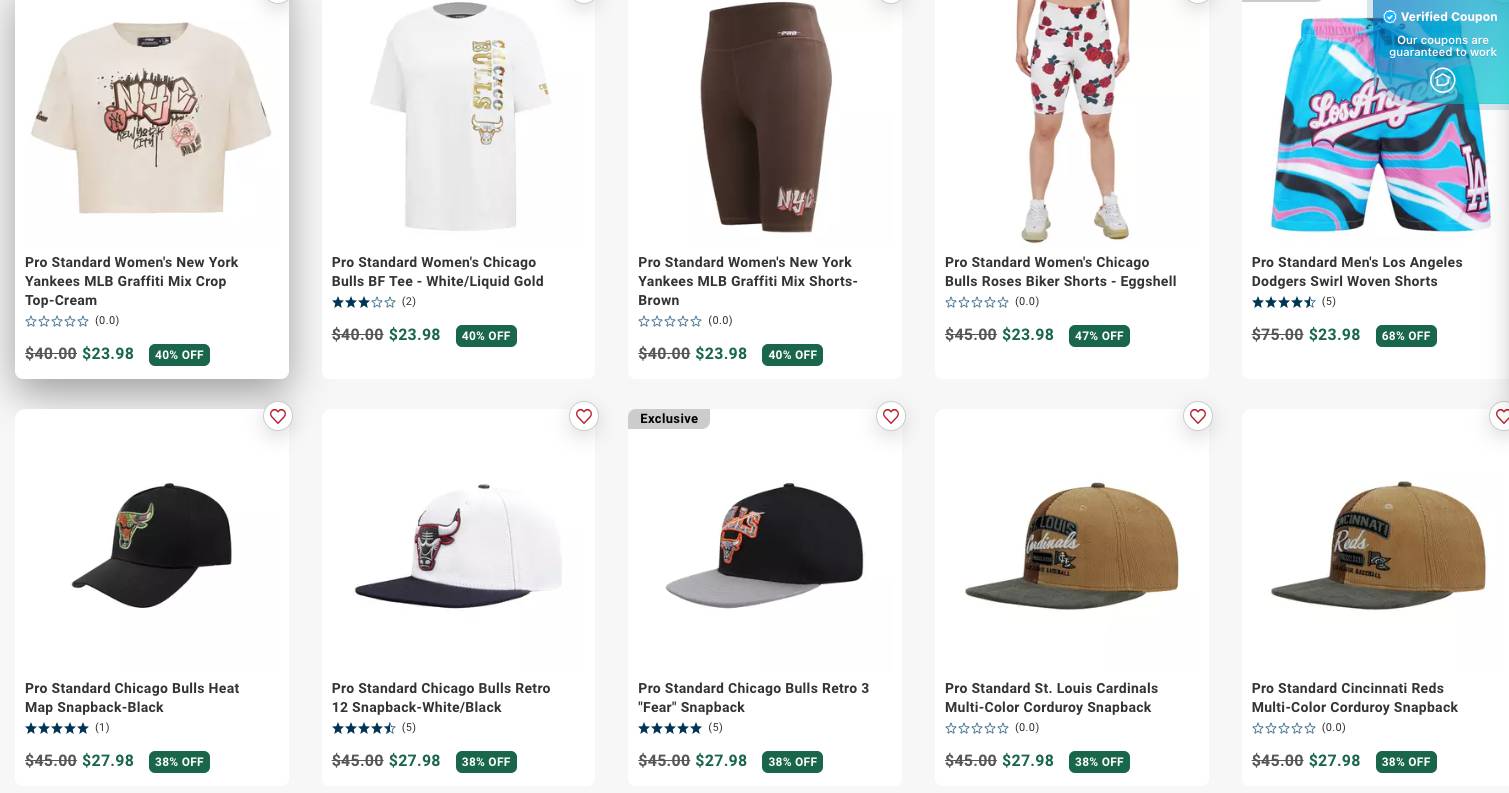Click the heart icon on the Bulls Roses Biker Shorts
The height and width of the screenshot is (793, 1509).
pos(1197,0)
